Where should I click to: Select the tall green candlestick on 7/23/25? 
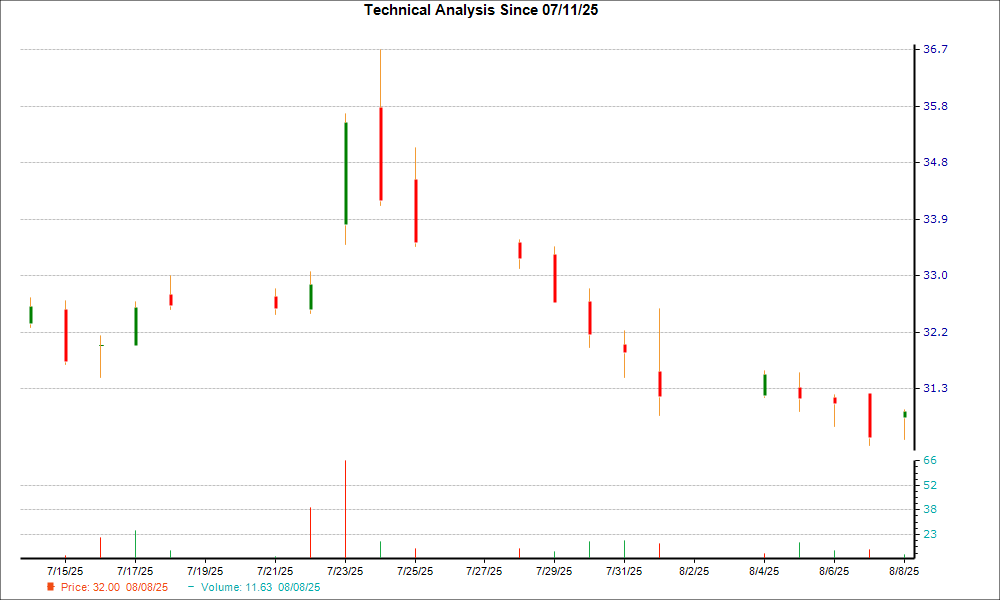tap(346, 173)
